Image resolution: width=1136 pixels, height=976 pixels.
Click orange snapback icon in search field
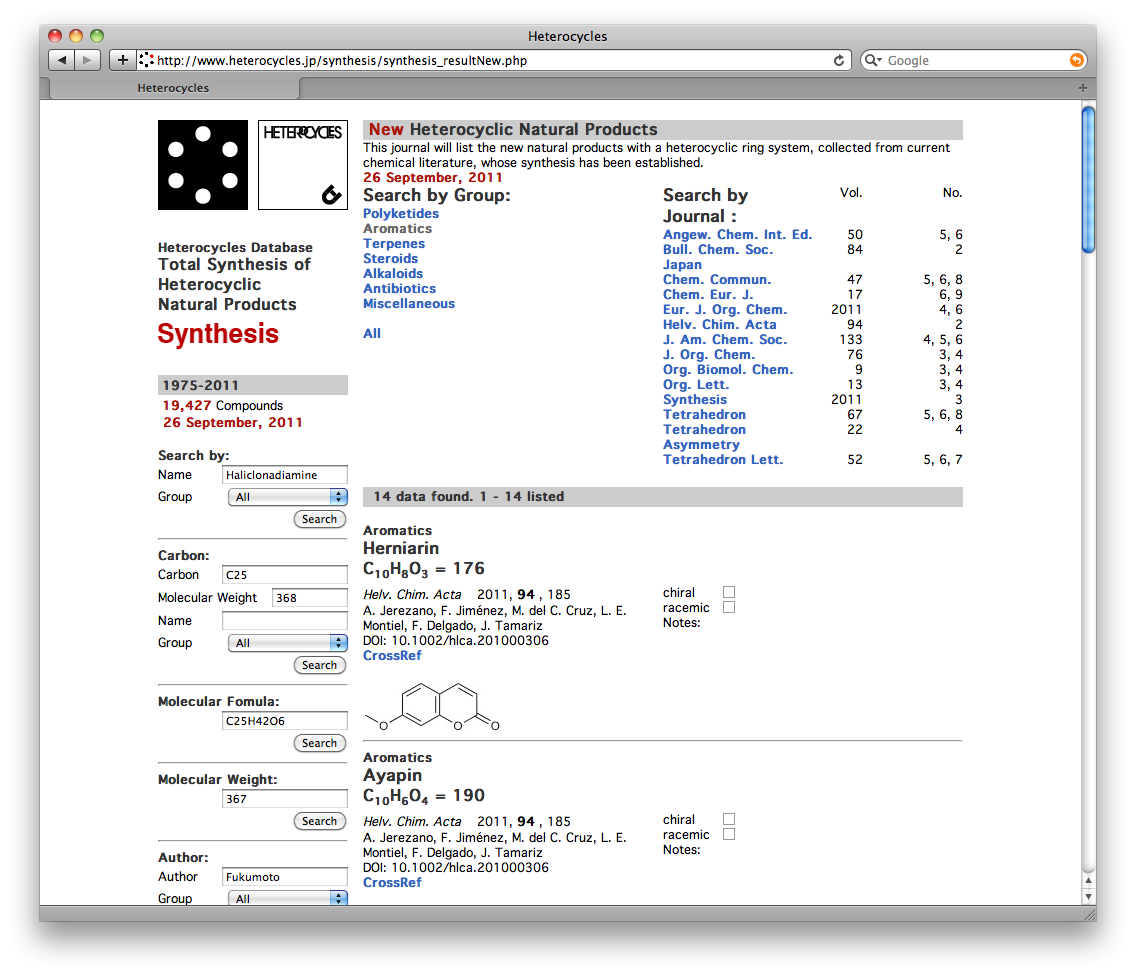pos(1077,60)
